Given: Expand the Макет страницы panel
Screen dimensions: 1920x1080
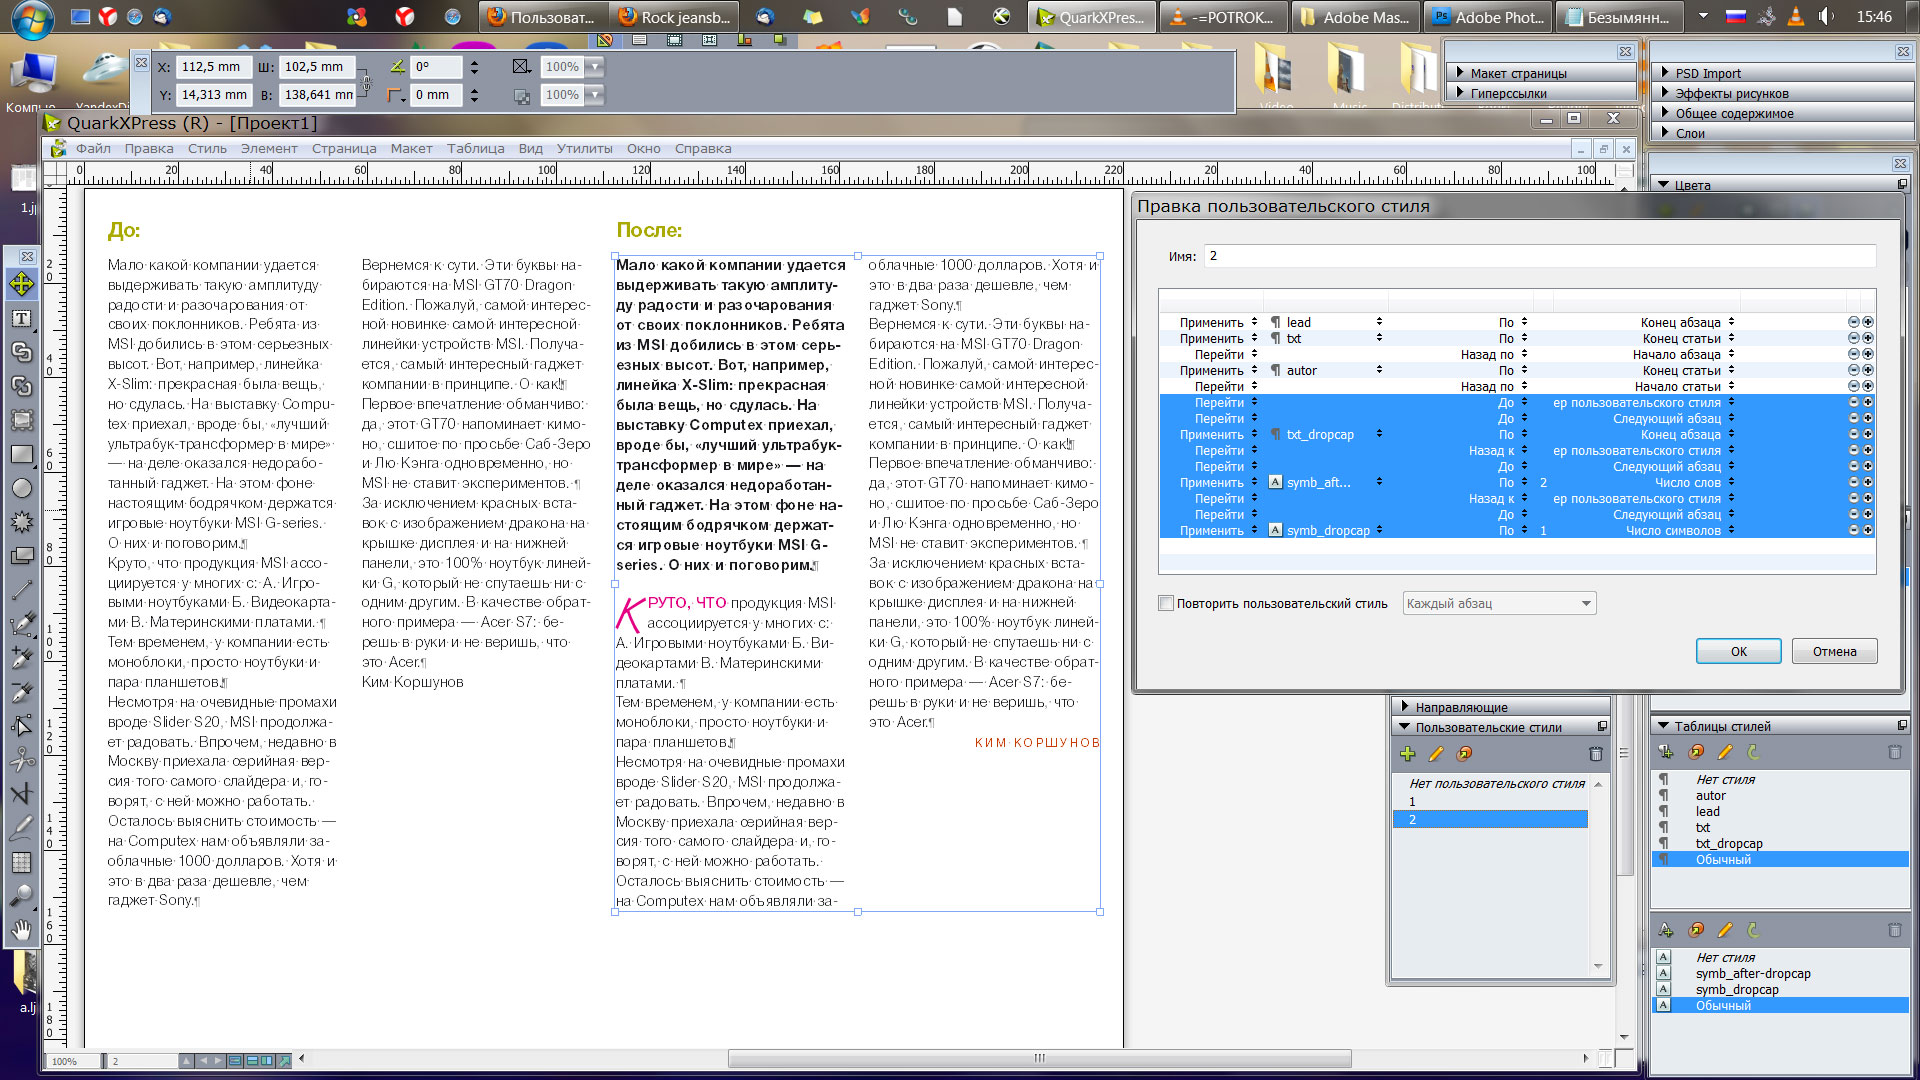Looking at the screenshot, I should 1460,73.
